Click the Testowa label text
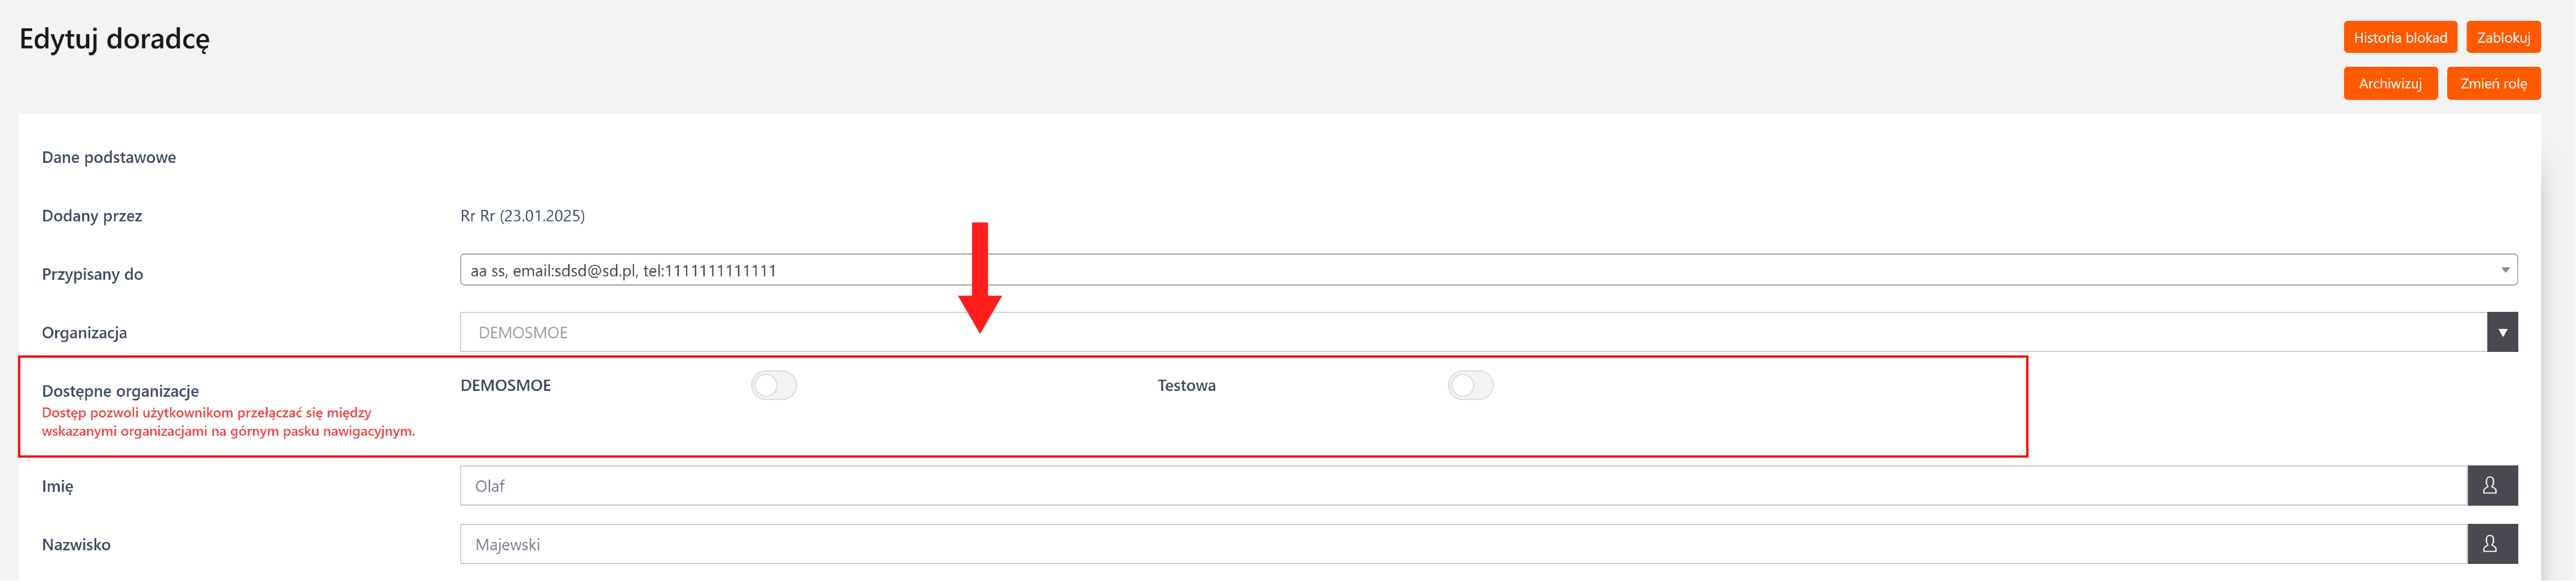The height and width of the screenshot is (581, 2576). (1186, 386)
